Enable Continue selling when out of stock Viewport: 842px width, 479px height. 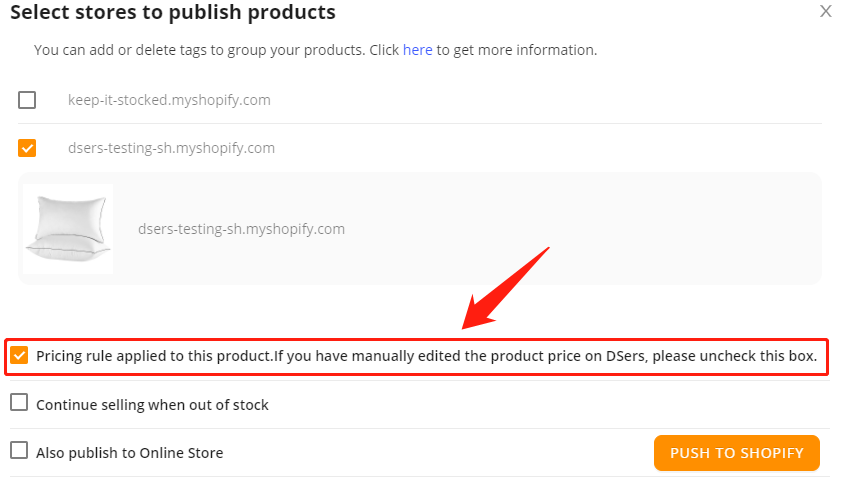(19, 402)
